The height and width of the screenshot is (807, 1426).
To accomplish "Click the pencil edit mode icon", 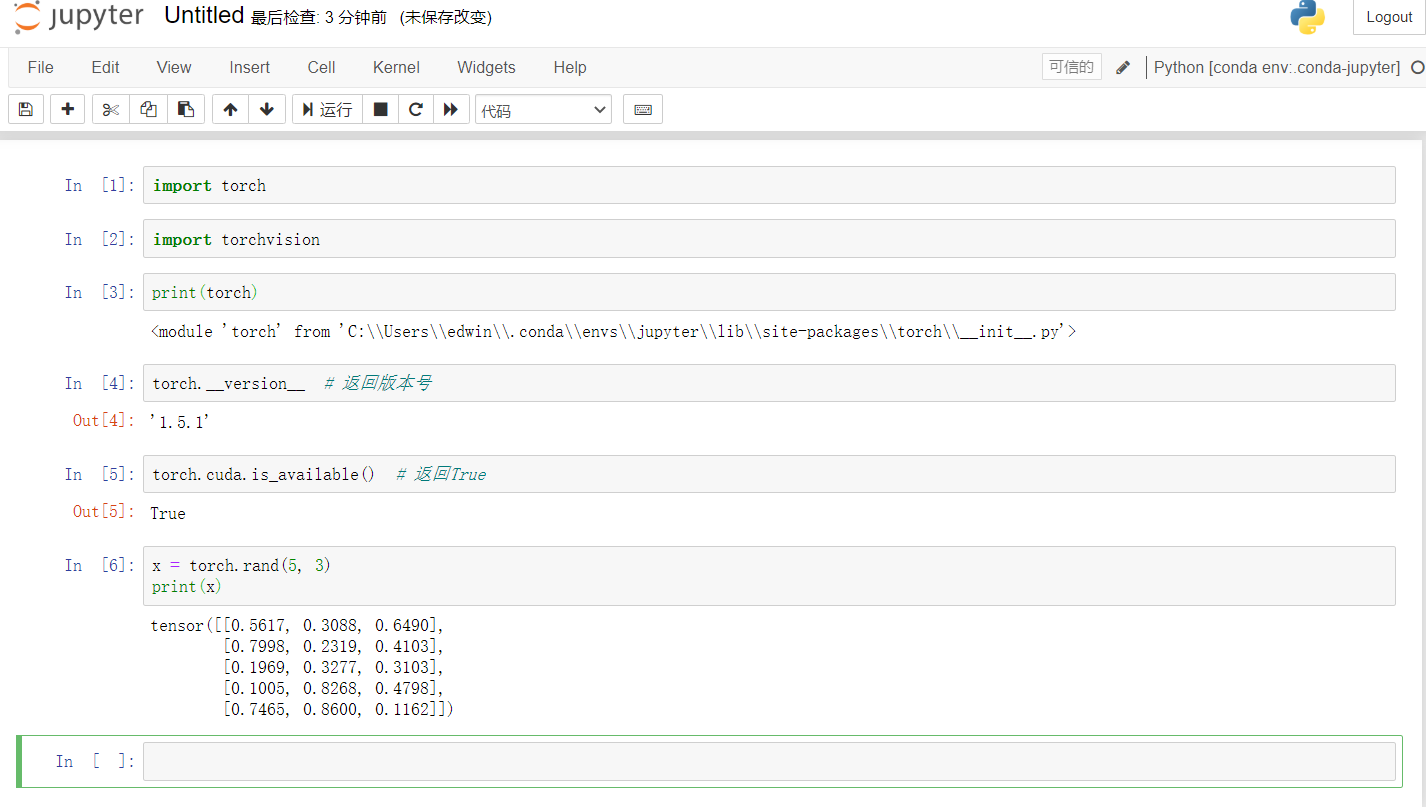I will tap(1123, 67).
